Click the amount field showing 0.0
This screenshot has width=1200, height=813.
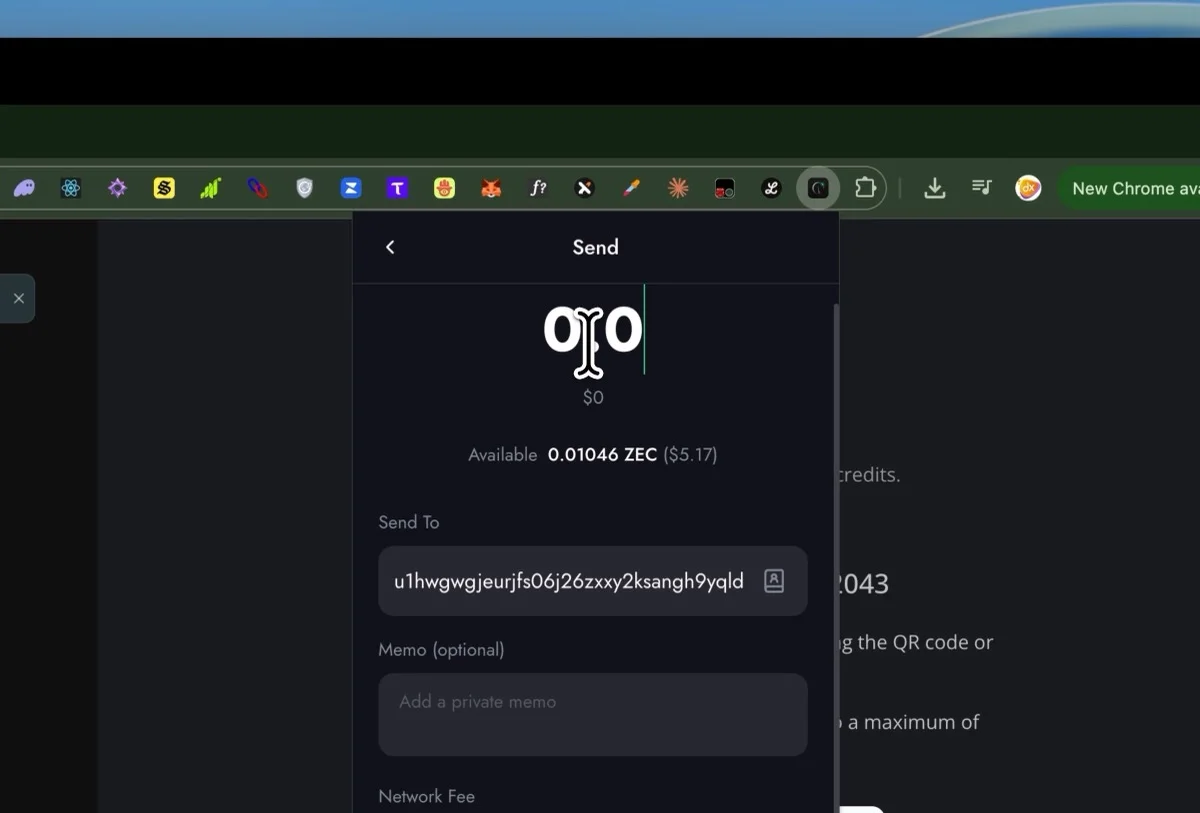[x=593, y=330]
